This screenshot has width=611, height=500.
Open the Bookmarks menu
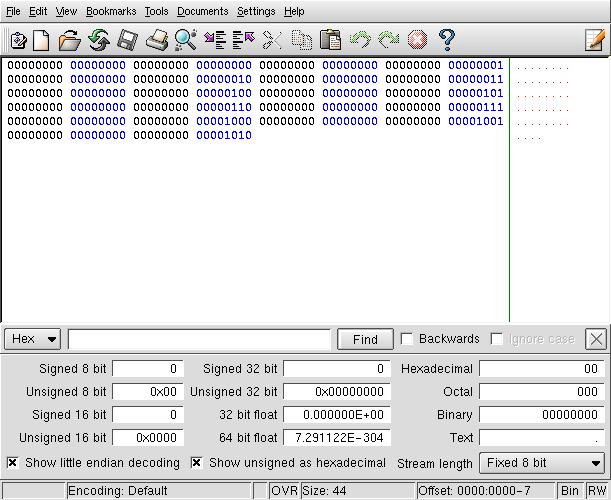(109, 11)
